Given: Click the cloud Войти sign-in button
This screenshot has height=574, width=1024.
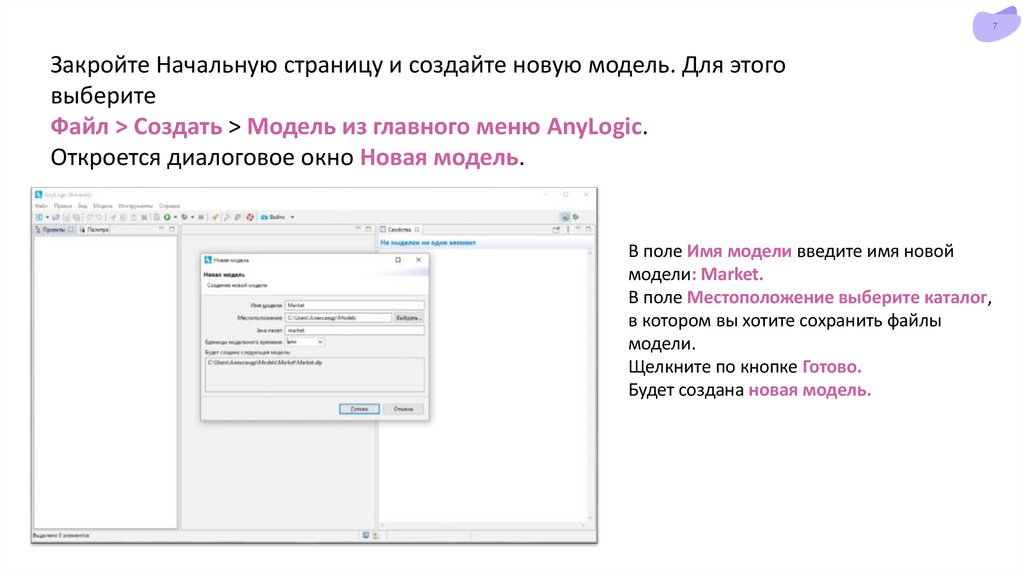Looking at the screenshot, I should (273, 217).
